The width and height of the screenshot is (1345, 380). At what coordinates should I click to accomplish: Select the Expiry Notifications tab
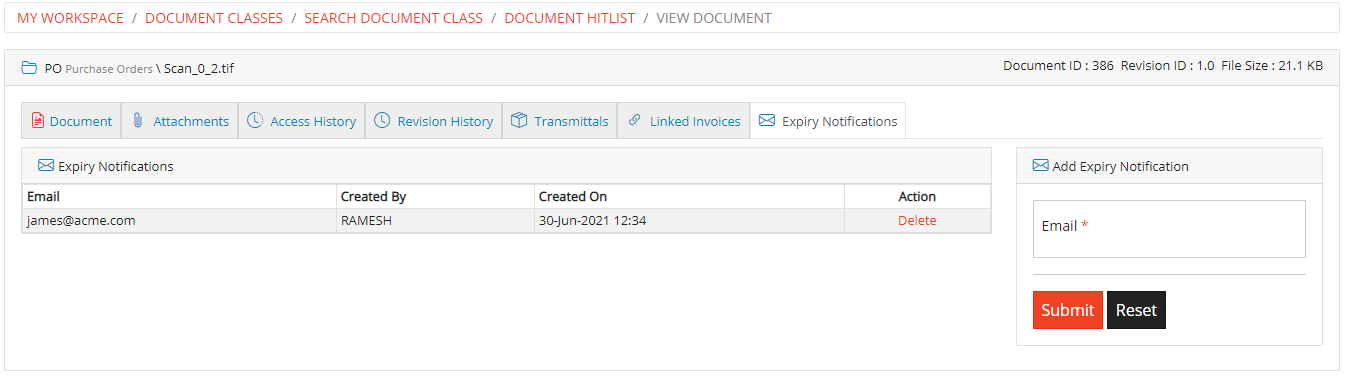(828, 121)
